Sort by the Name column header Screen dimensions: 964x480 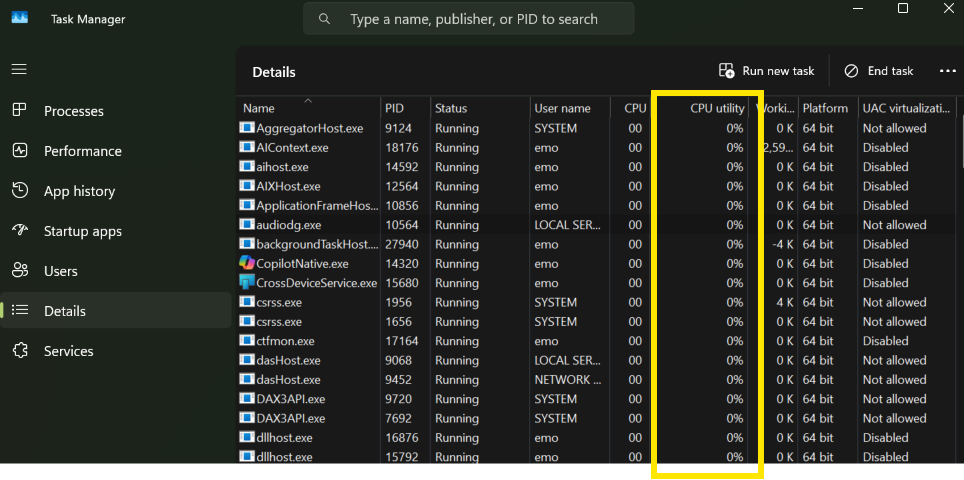point(259,108)
